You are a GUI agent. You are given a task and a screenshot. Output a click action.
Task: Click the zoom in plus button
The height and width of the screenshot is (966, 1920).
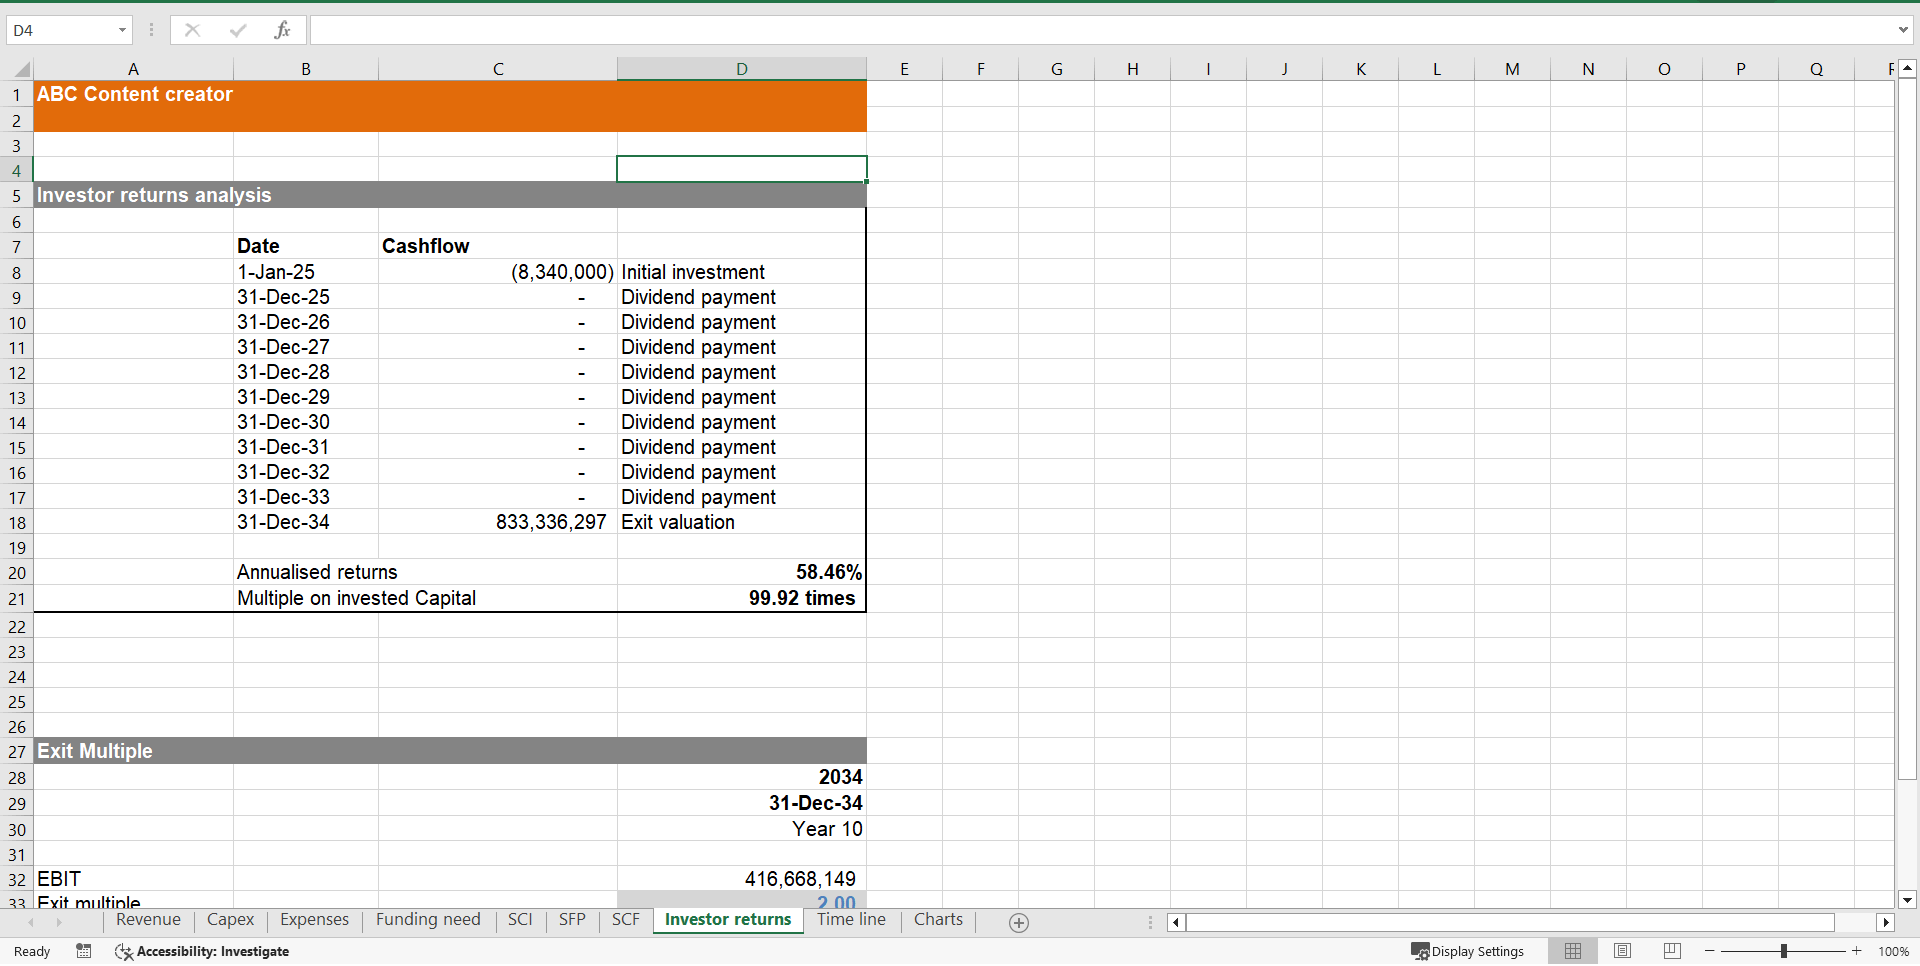[x=1856, y=951]
